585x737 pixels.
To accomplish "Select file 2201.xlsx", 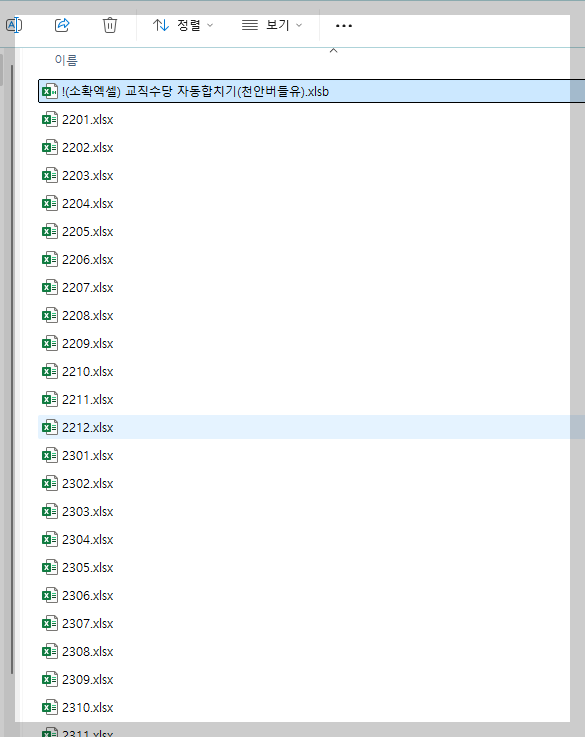I will click(87, 120).
